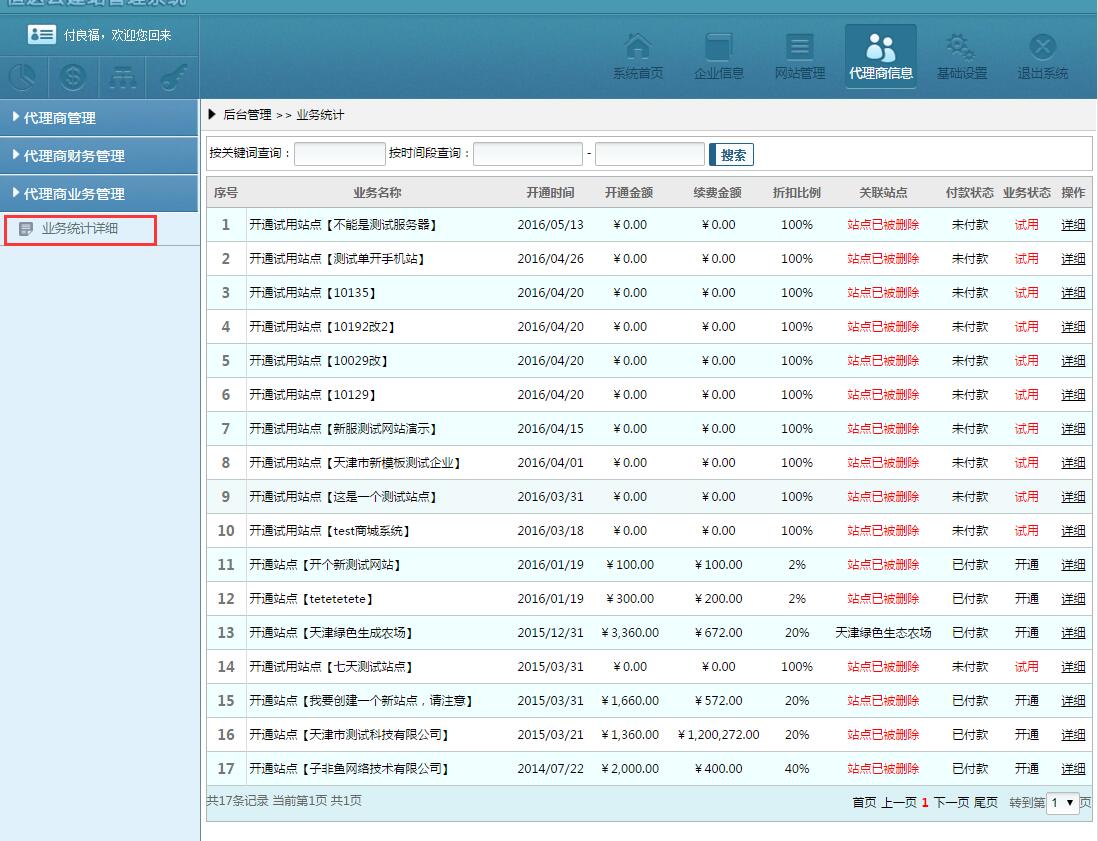
Task: Click the 天津绿色生态农场 associated site link
Action: click(x=882, y=633)
